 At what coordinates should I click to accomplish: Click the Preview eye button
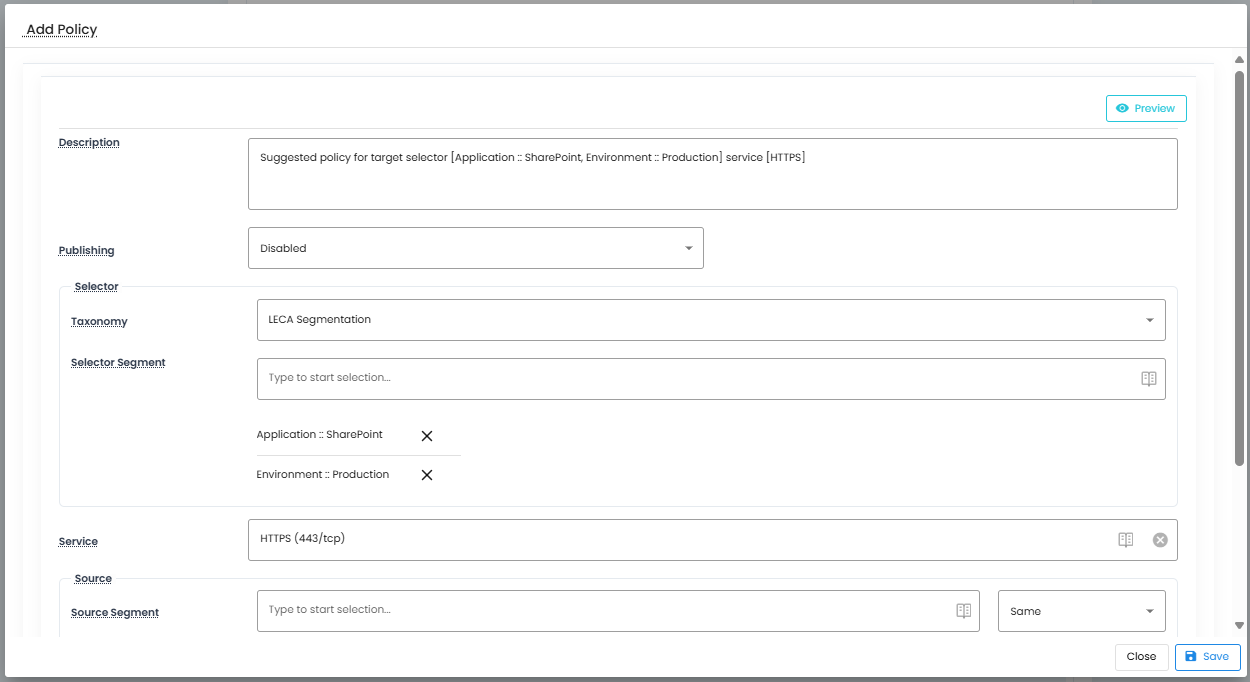point(1146,108)
